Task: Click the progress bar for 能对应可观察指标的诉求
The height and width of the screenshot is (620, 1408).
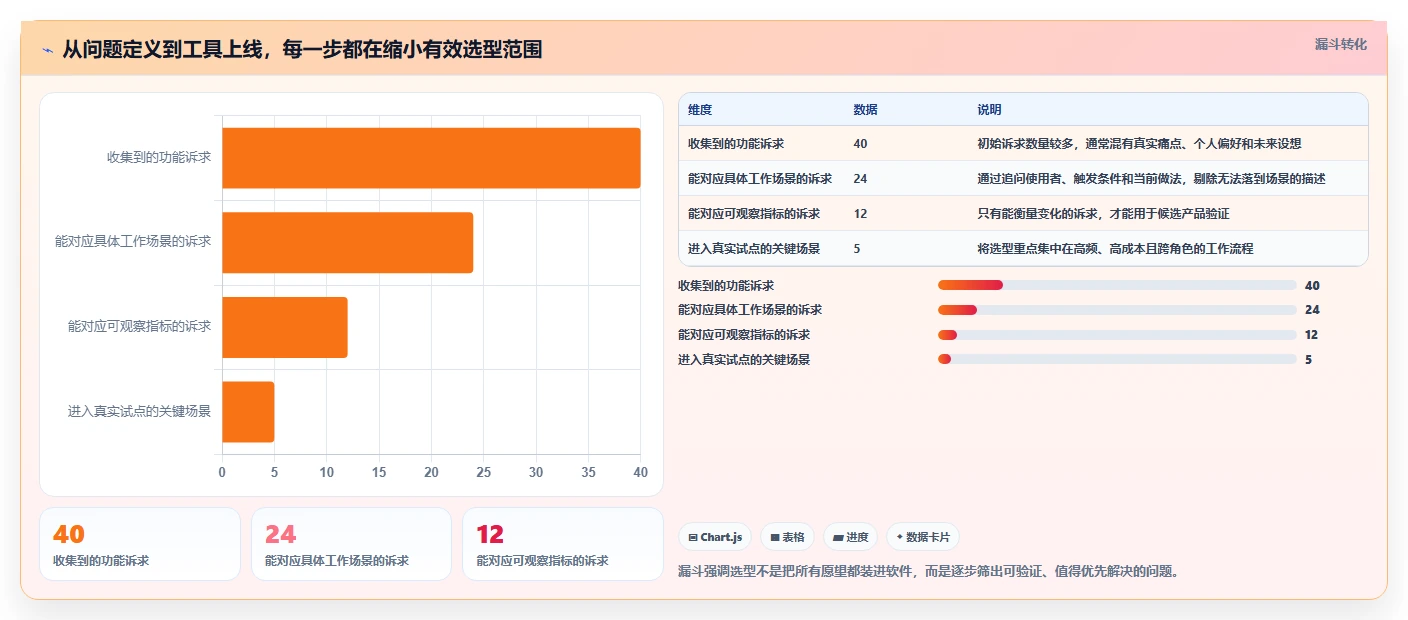Action: 1117,335
